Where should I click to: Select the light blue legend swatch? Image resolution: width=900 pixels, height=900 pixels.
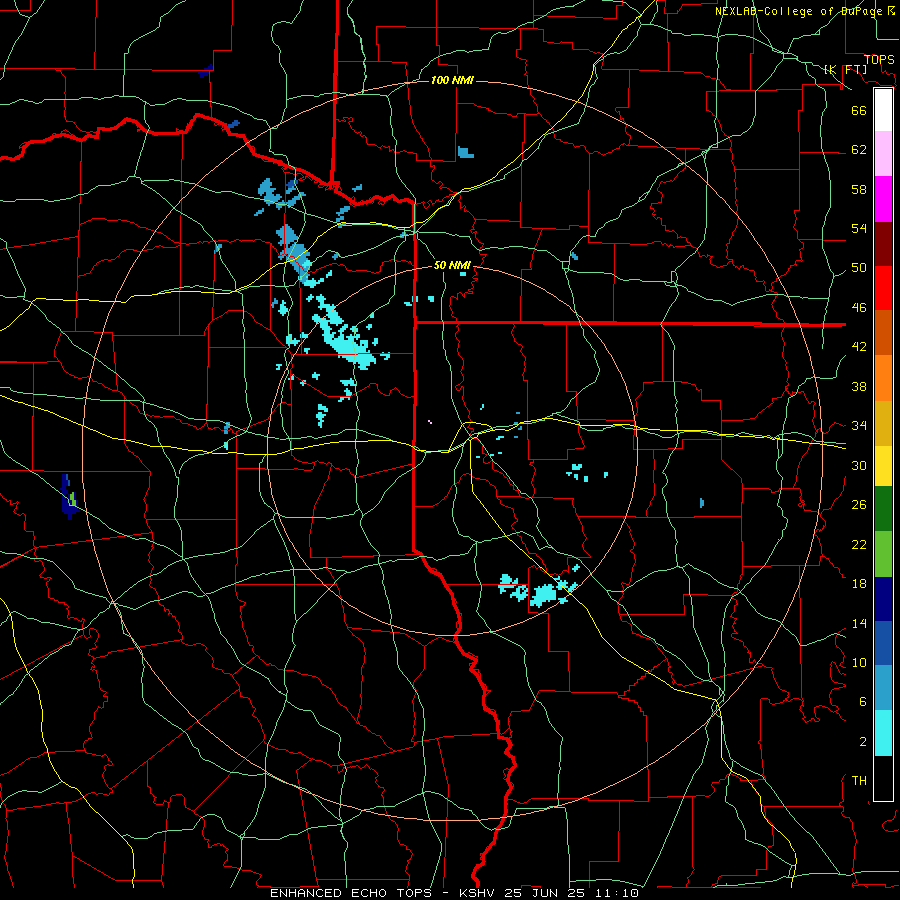pyautogui.click(x=883, y=687)
